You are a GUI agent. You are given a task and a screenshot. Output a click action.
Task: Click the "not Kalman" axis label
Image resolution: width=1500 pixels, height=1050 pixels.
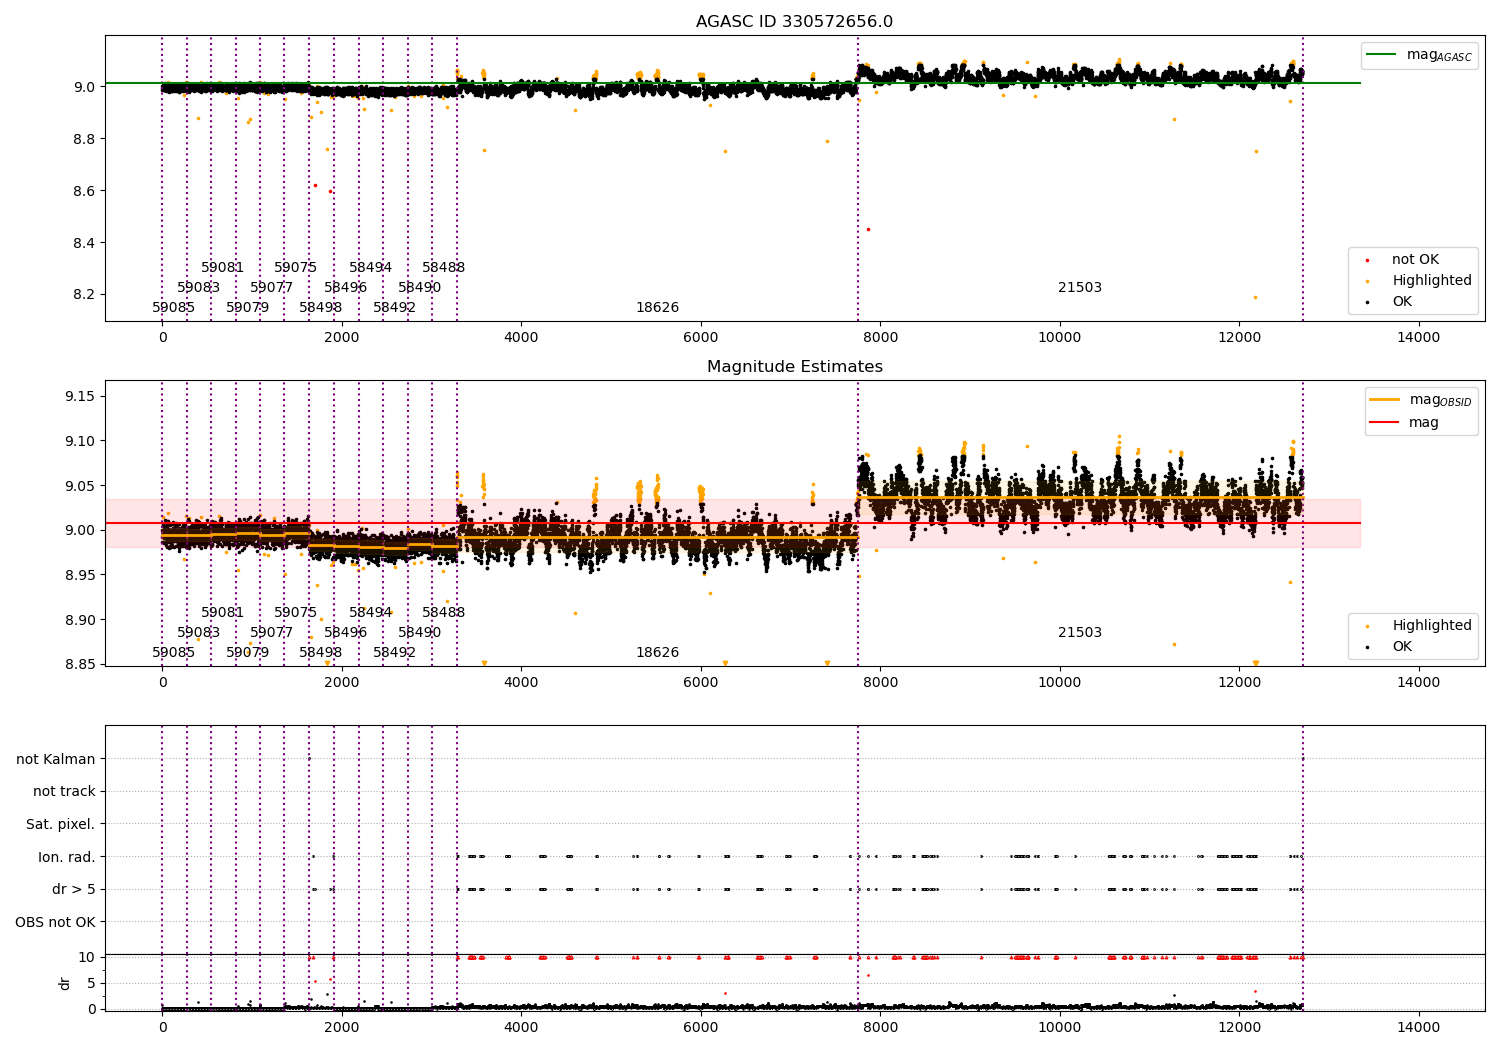pyautogui.click(x=56, y=759)
